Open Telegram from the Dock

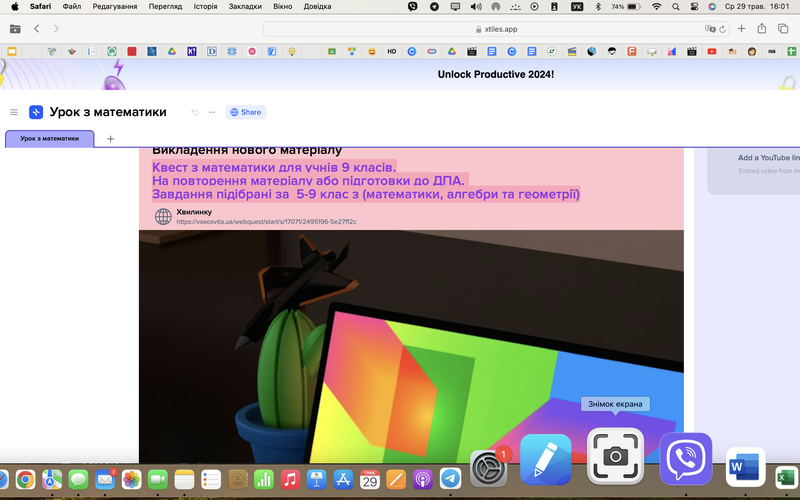(451, 479)
